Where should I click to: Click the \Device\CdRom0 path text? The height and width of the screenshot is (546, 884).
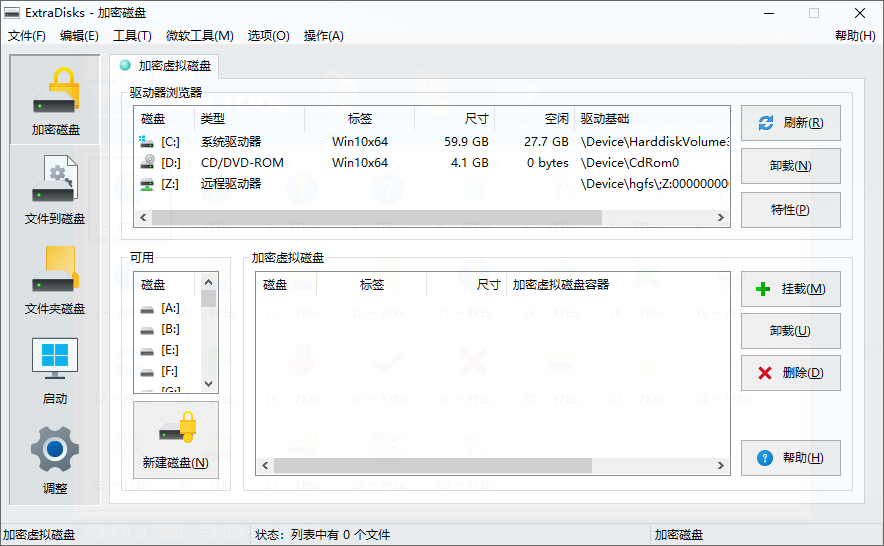630,163
